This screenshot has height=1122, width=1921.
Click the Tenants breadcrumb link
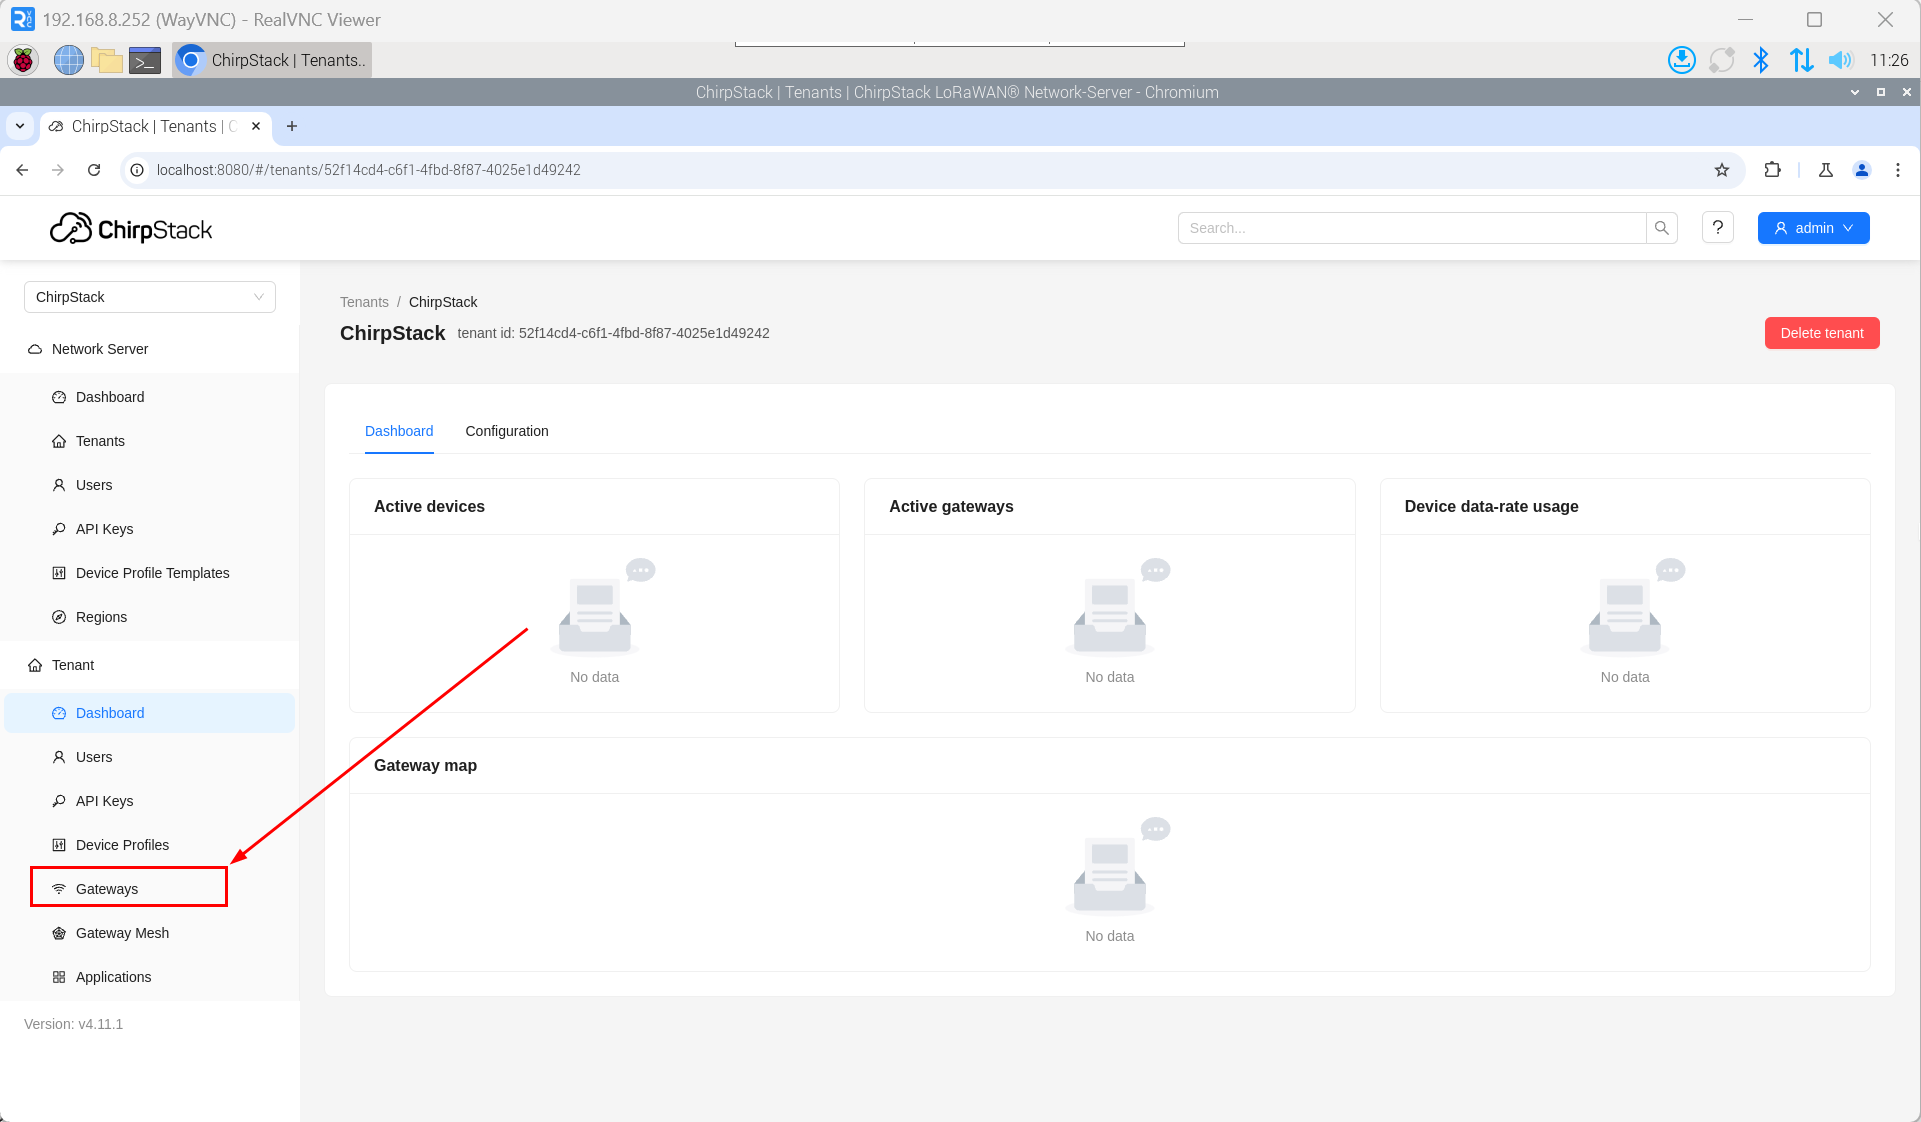click(x=364, y=302)
